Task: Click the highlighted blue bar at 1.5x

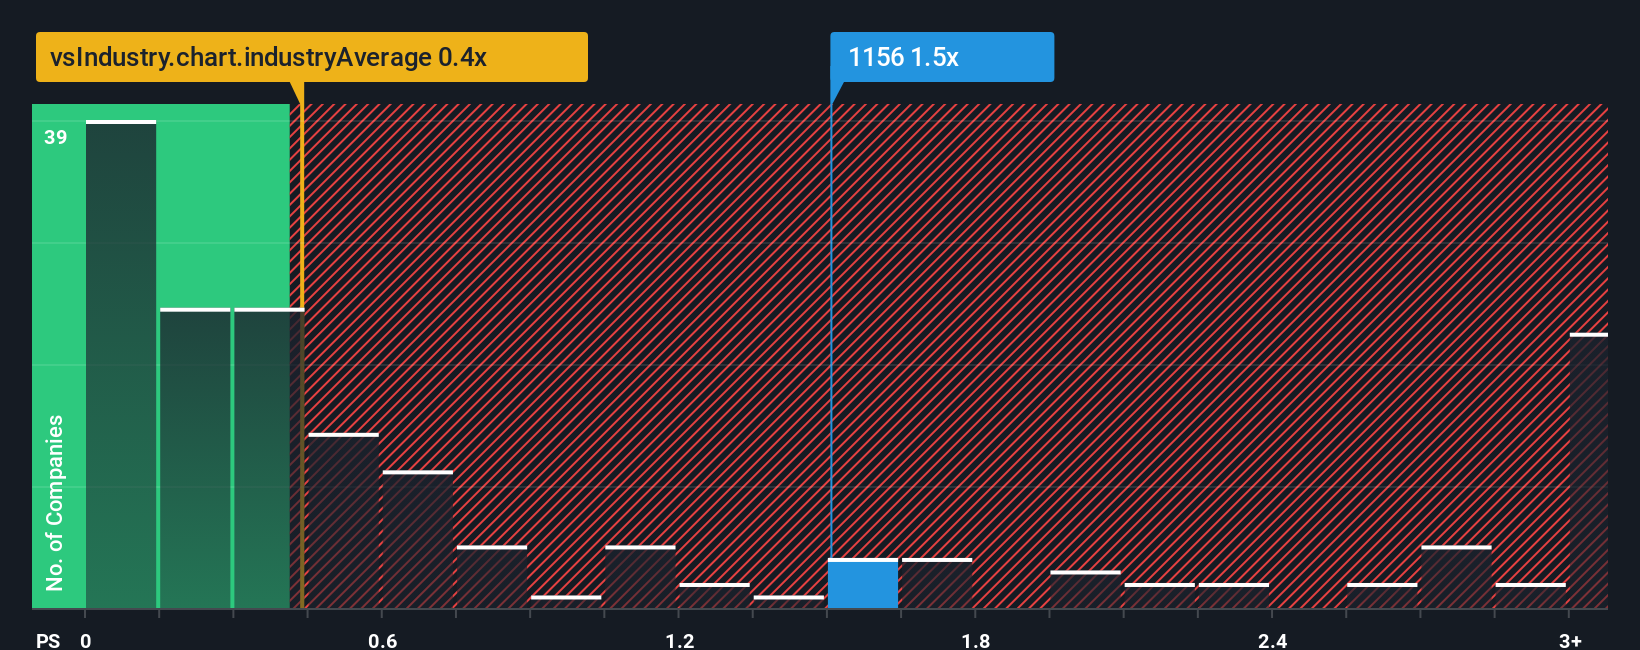Action: point(863,584)
